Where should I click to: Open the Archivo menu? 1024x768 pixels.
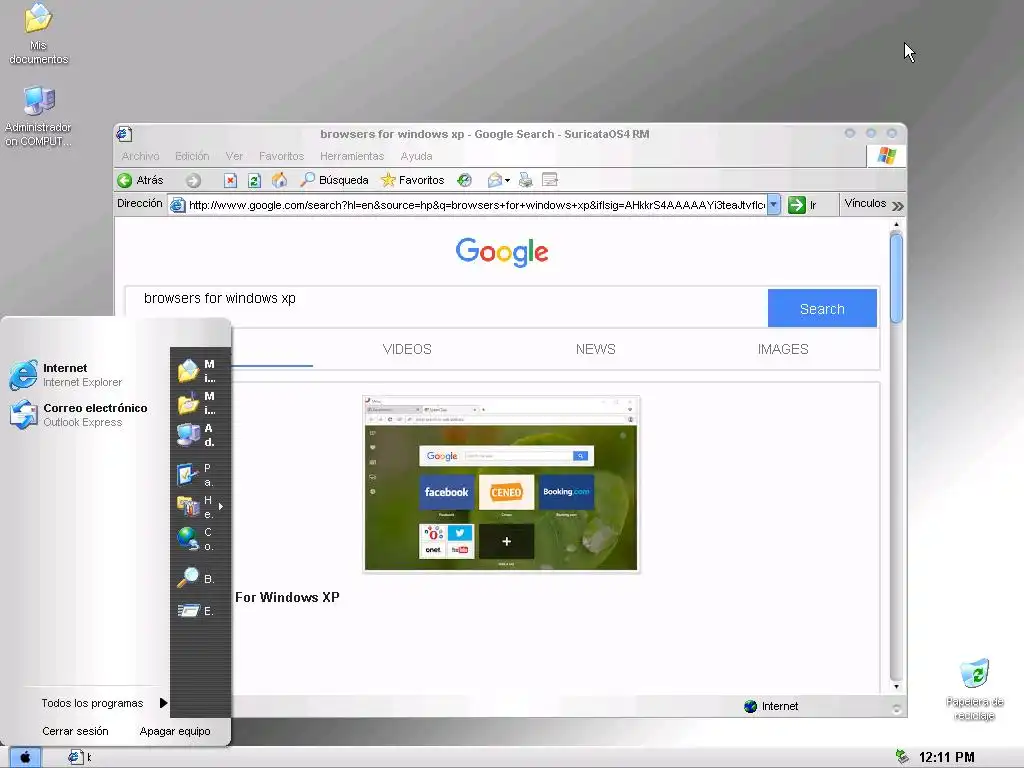[x=140, y=156]
